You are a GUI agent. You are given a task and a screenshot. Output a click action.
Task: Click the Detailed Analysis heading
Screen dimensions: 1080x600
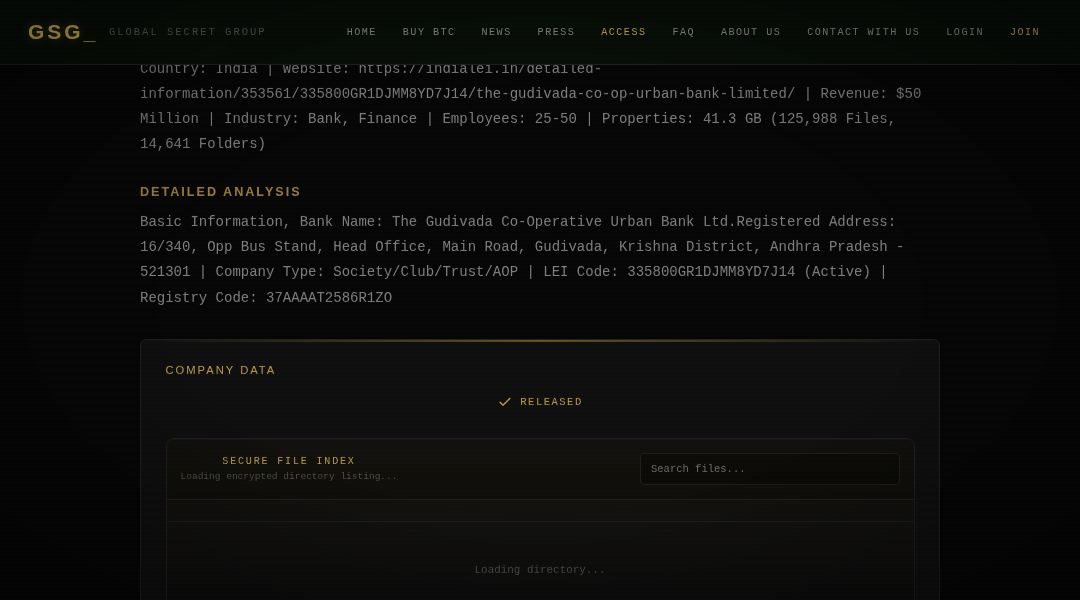pos(220,192)
